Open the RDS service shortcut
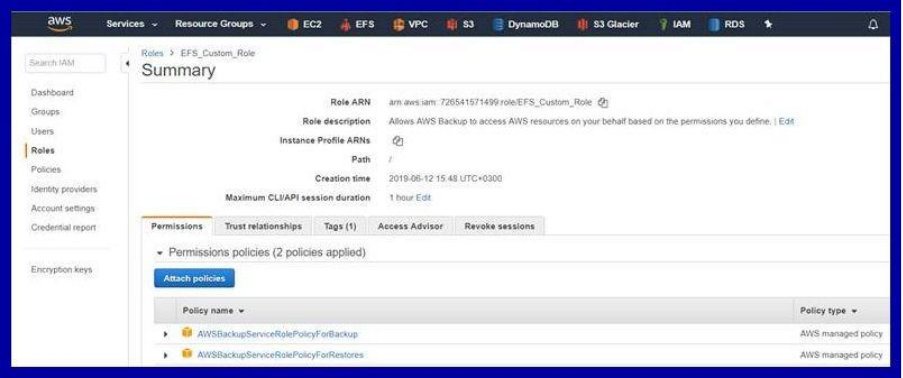 tap(727, 24)
